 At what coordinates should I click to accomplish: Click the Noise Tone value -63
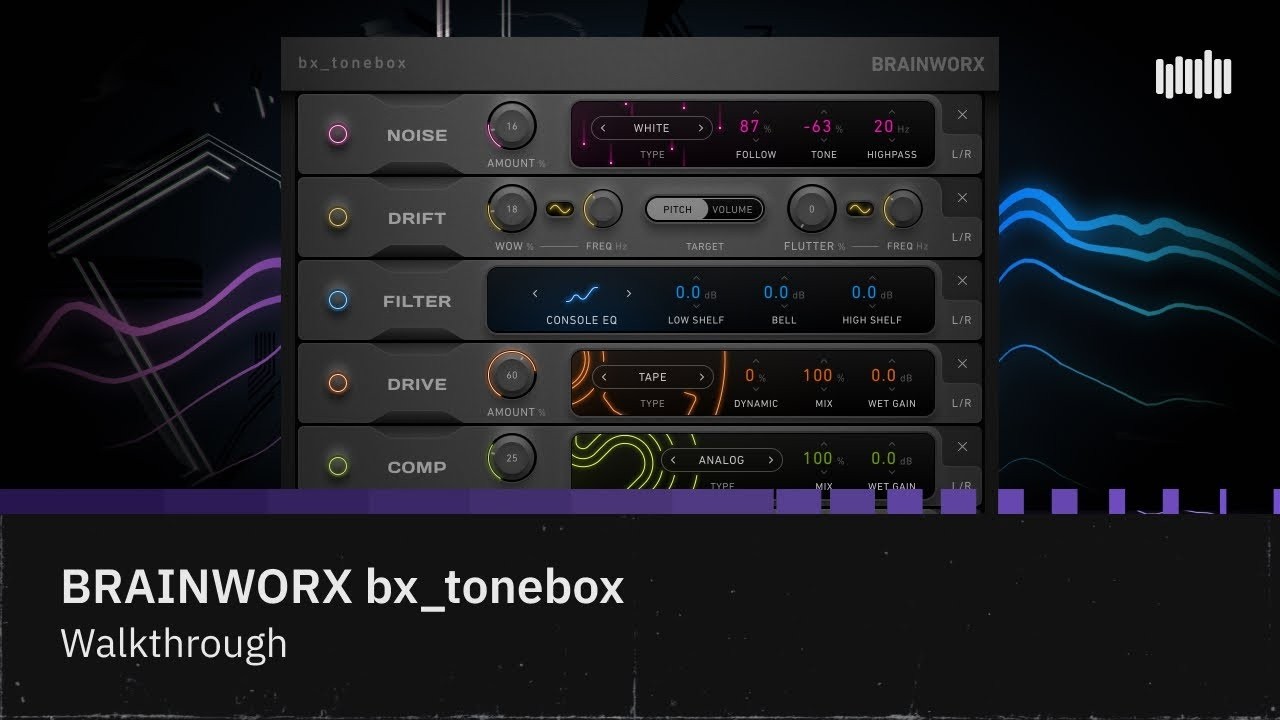click(818, 127)
